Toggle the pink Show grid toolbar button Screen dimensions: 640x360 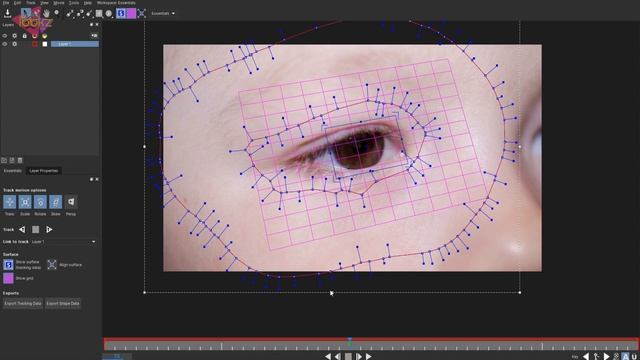(x=131, y=13)
